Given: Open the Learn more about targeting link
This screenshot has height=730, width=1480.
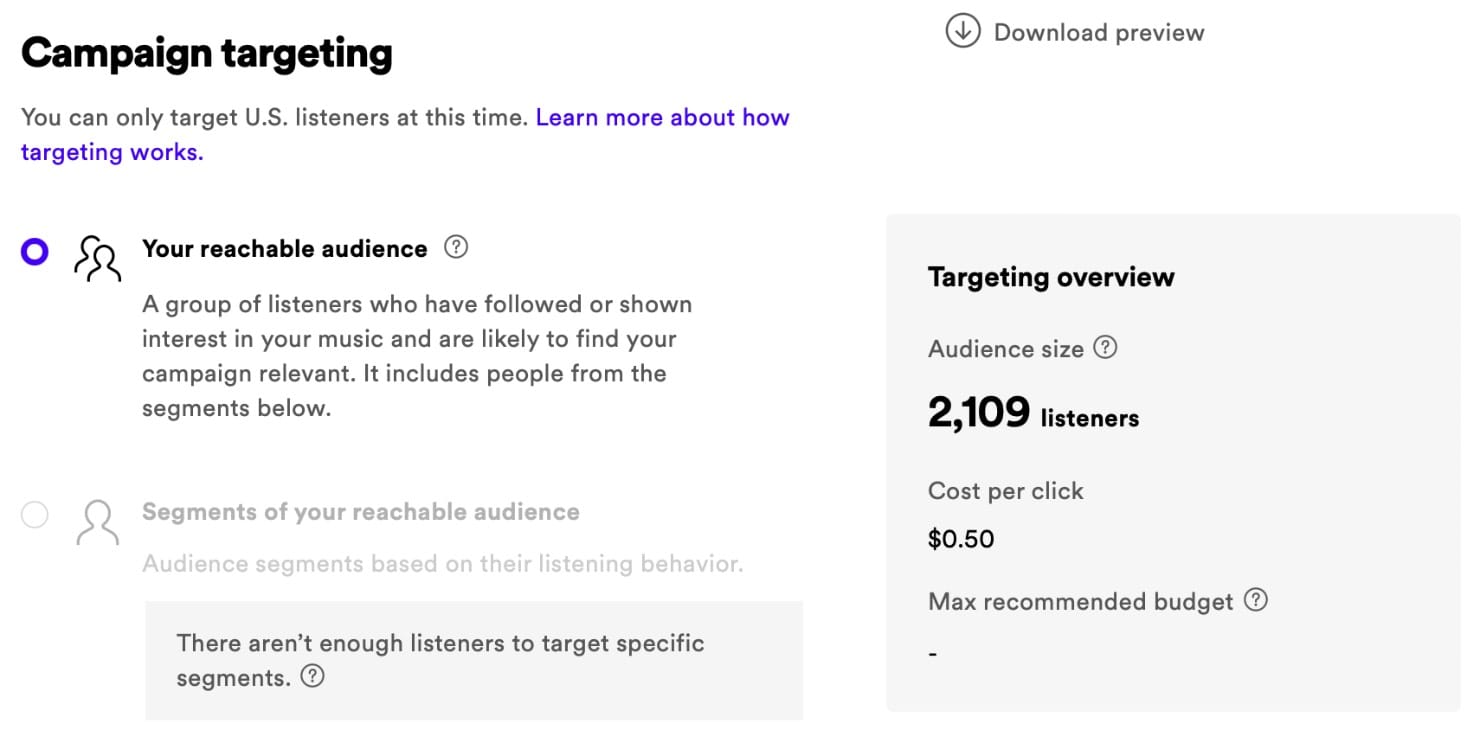Looking at the screenshot, I should [x=405, y=134].
